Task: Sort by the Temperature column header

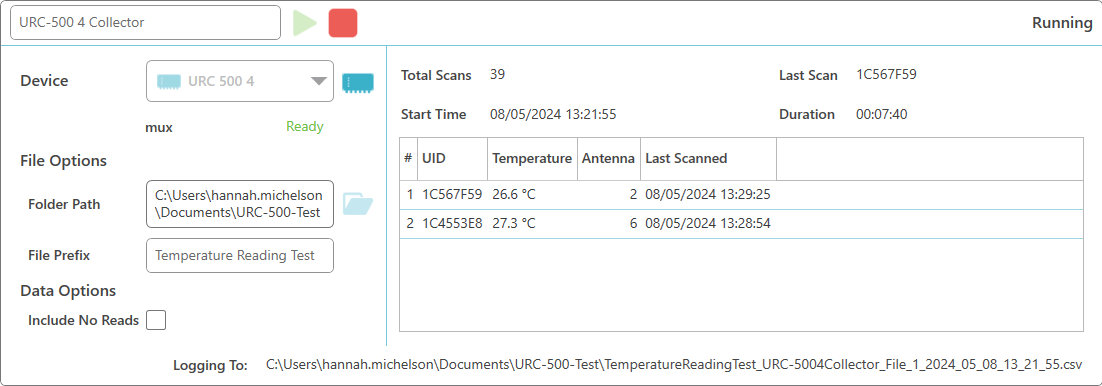Action: [532, 159]
